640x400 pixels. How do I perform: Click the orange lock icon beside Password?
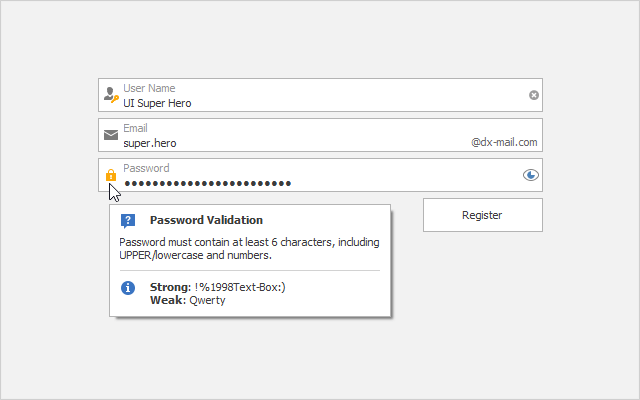[x=110, y=175]
